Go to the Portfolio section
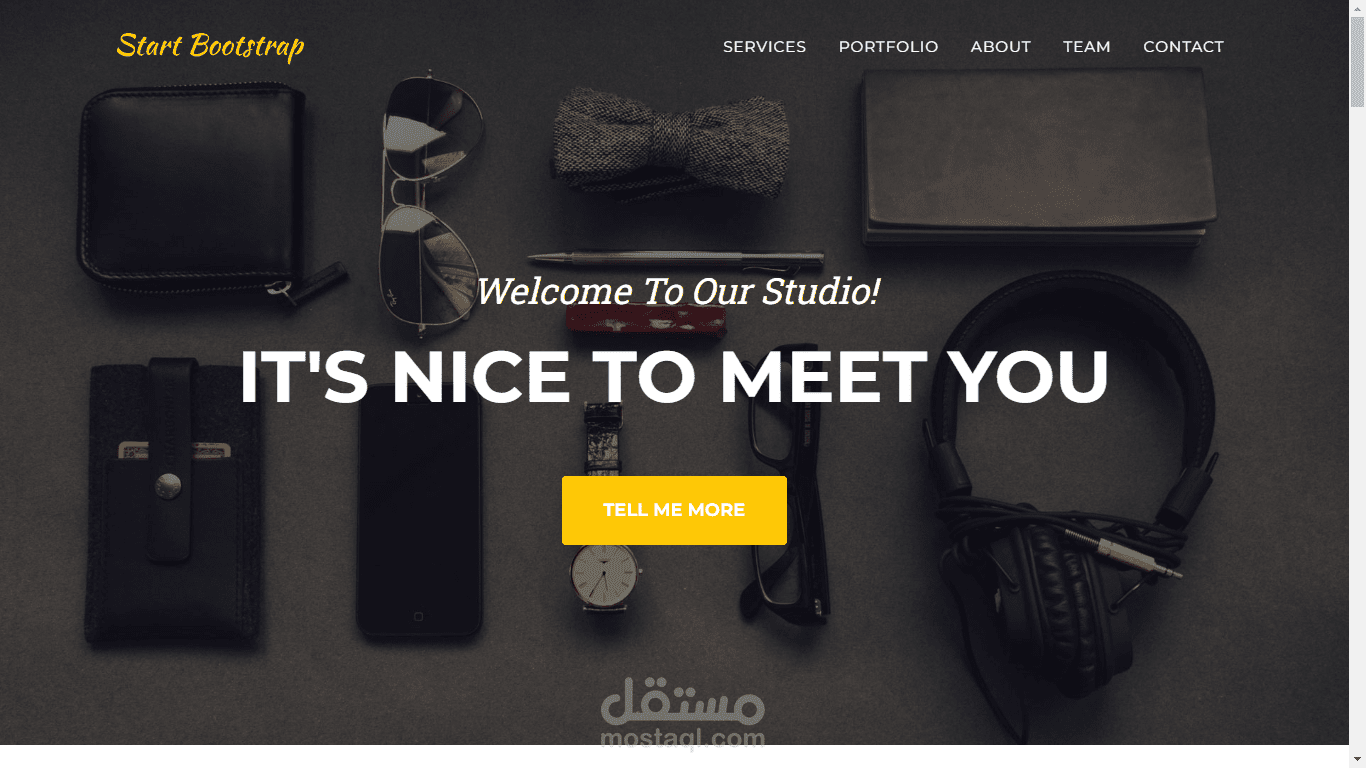The height and width of the screenshot is (768, 1366). pos(888,47)
